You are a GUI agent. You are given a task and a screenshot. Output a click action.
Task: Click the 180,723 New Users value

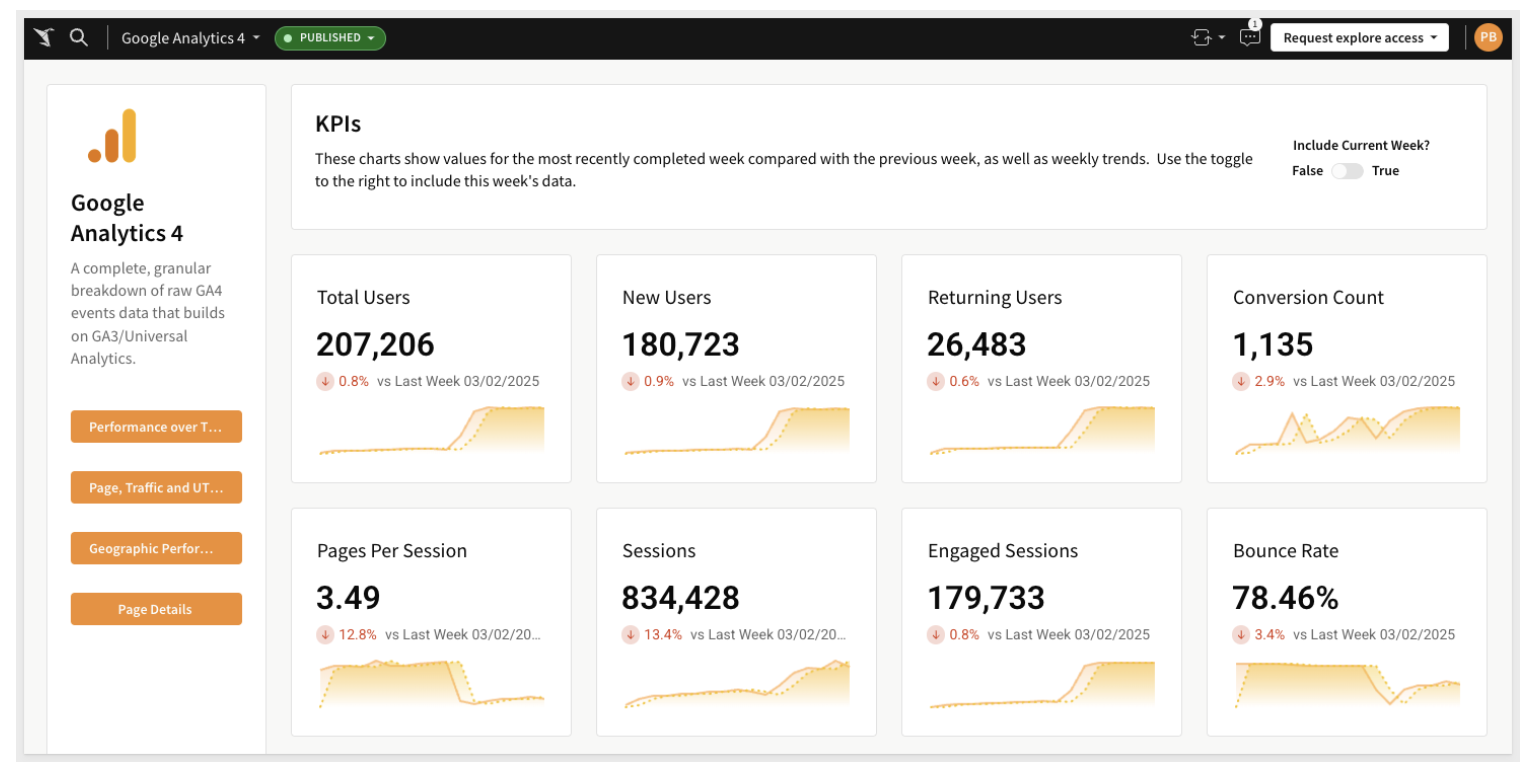point(681,344)
